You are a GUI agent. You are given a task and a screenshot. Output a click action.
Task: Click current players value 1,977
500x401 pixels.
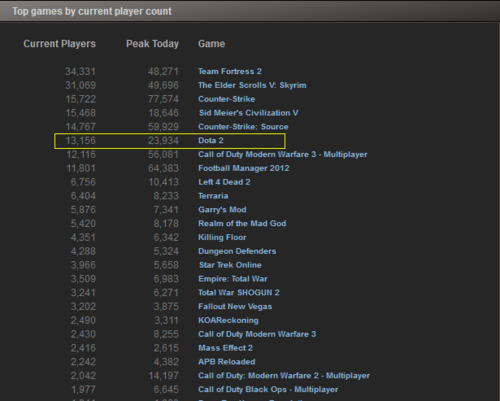[x=83, y=390]
